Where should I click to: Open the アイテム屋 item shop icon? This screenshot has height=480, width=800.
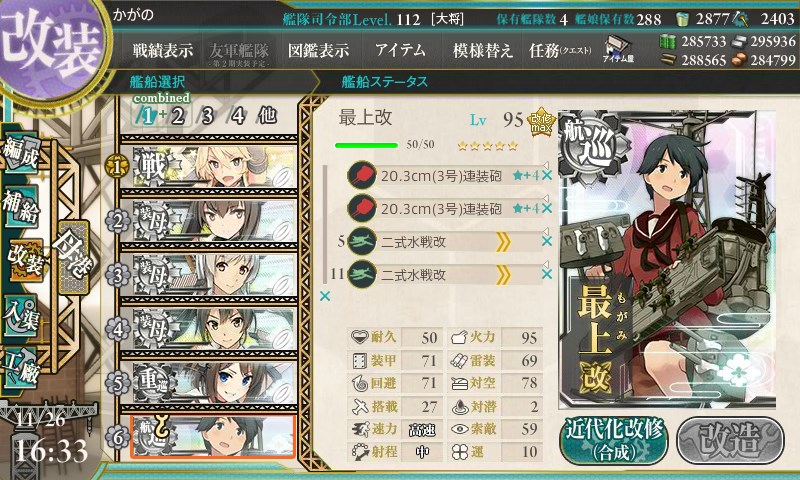click(618, 49)
